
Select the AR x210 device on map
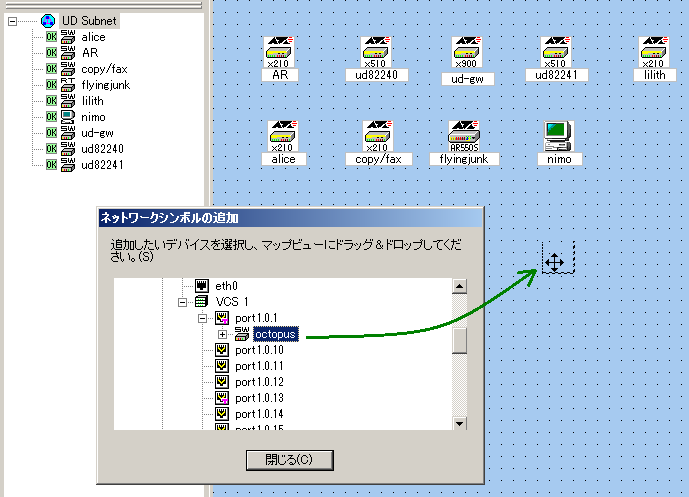click(x=279, y=52)
